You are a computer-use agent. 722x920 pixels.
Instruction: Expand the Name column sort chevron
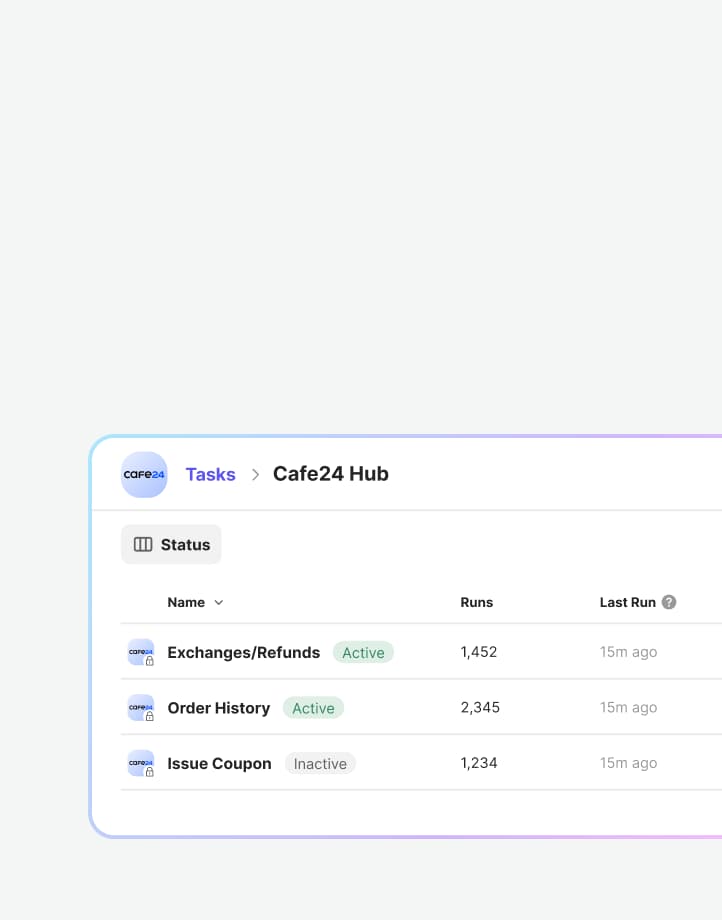click(x=219, y=603)
